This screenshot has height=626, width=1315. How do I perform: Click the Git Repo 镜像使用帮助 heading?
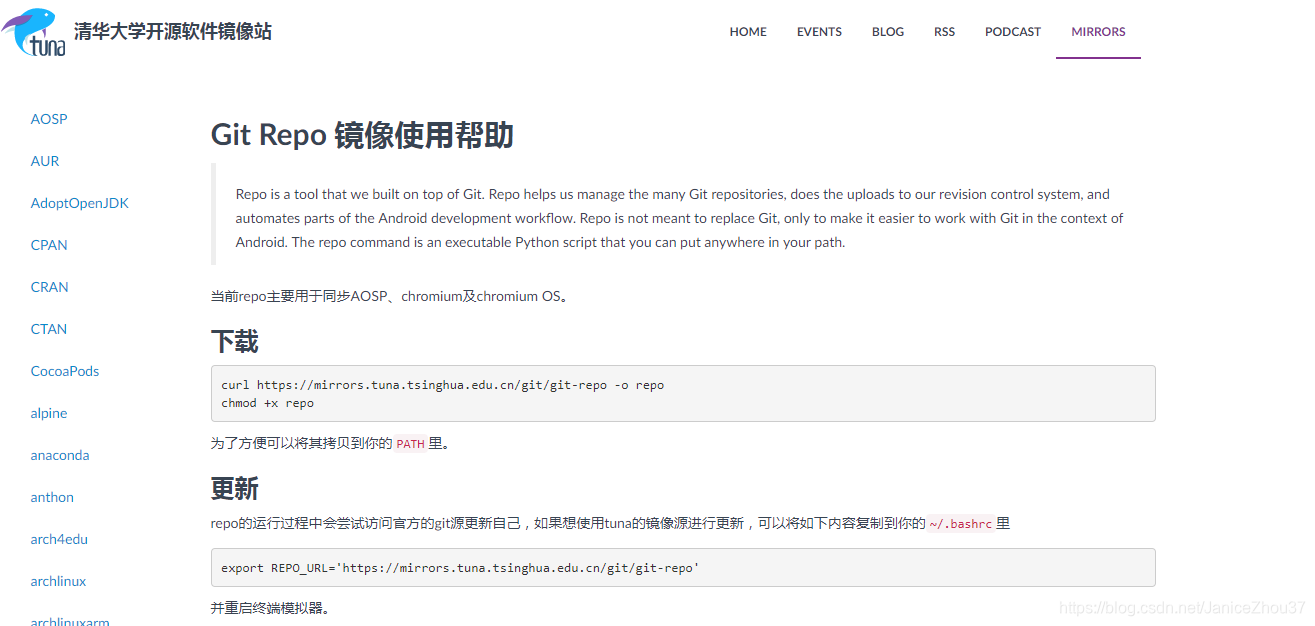click(x=362, y=135)
